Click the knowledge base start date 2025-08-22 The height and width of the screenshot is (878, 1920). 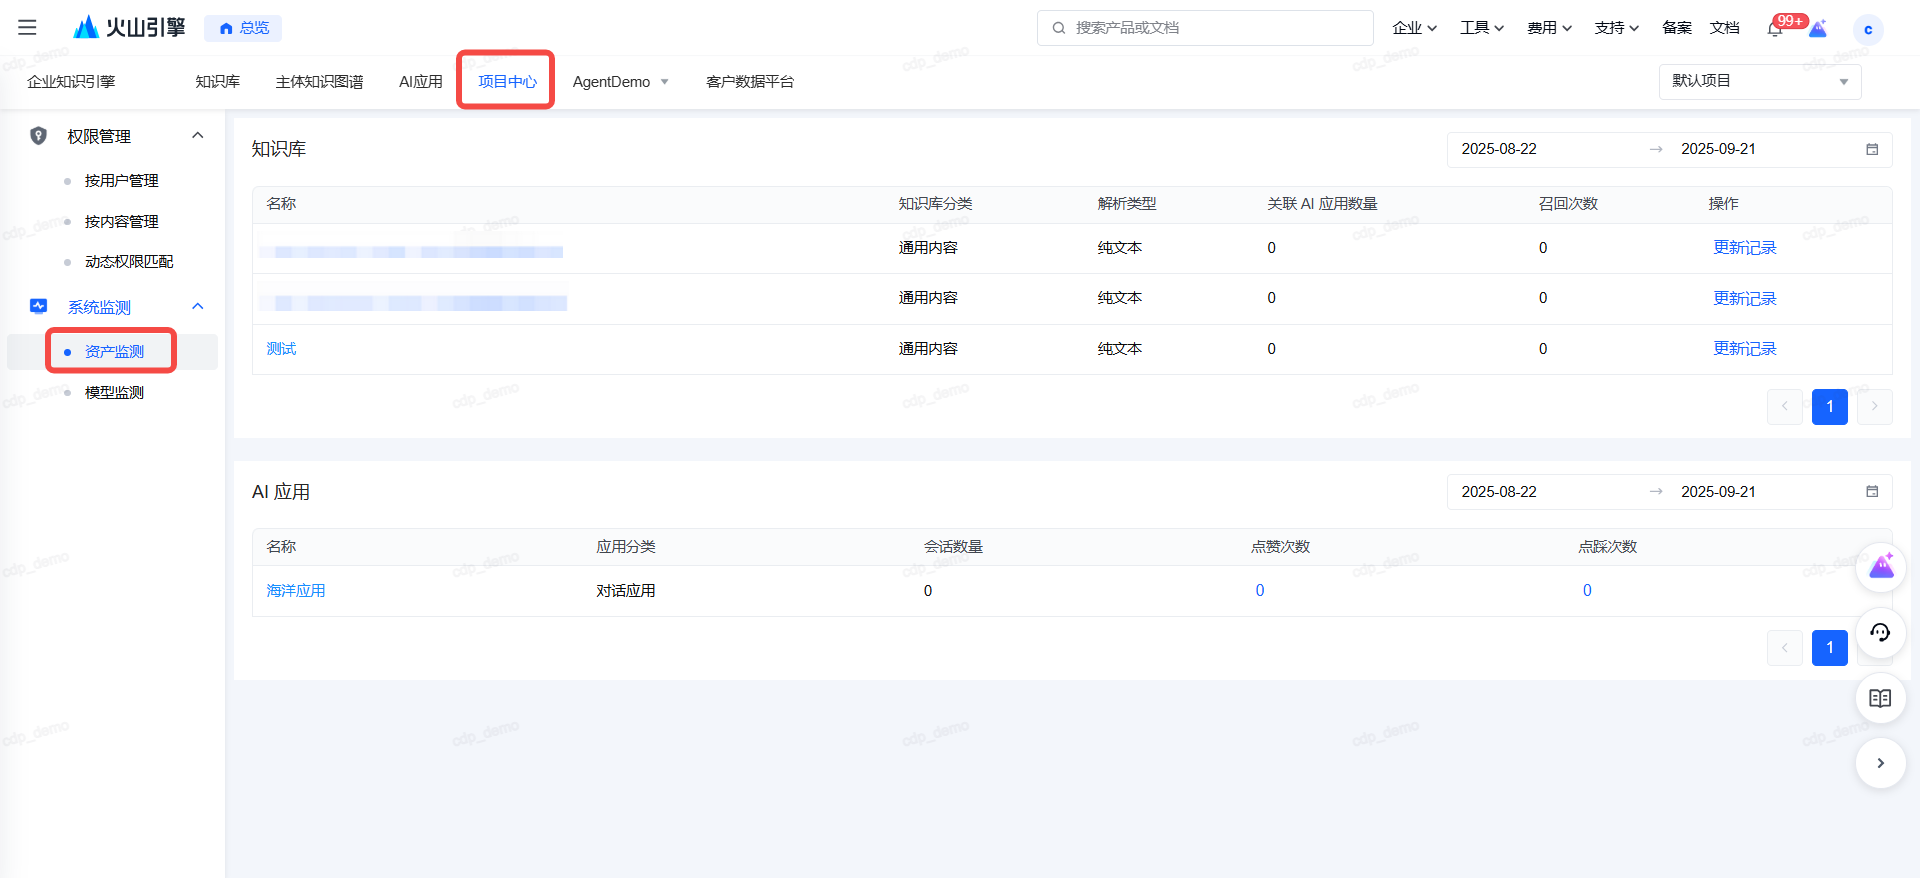[x=1499, y=149]
